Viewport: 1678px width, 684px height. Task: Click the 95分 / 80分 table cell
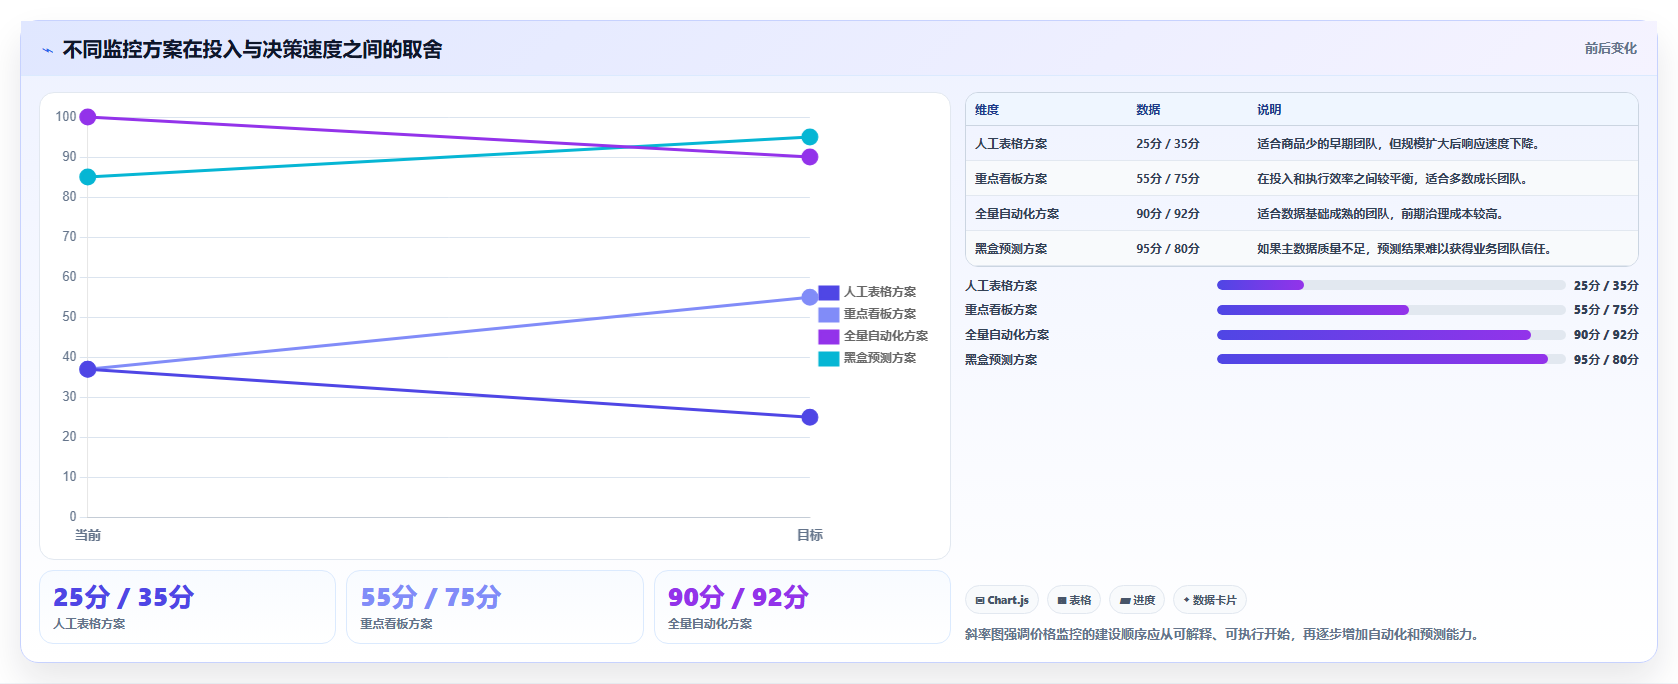(x=1168, y=249)
